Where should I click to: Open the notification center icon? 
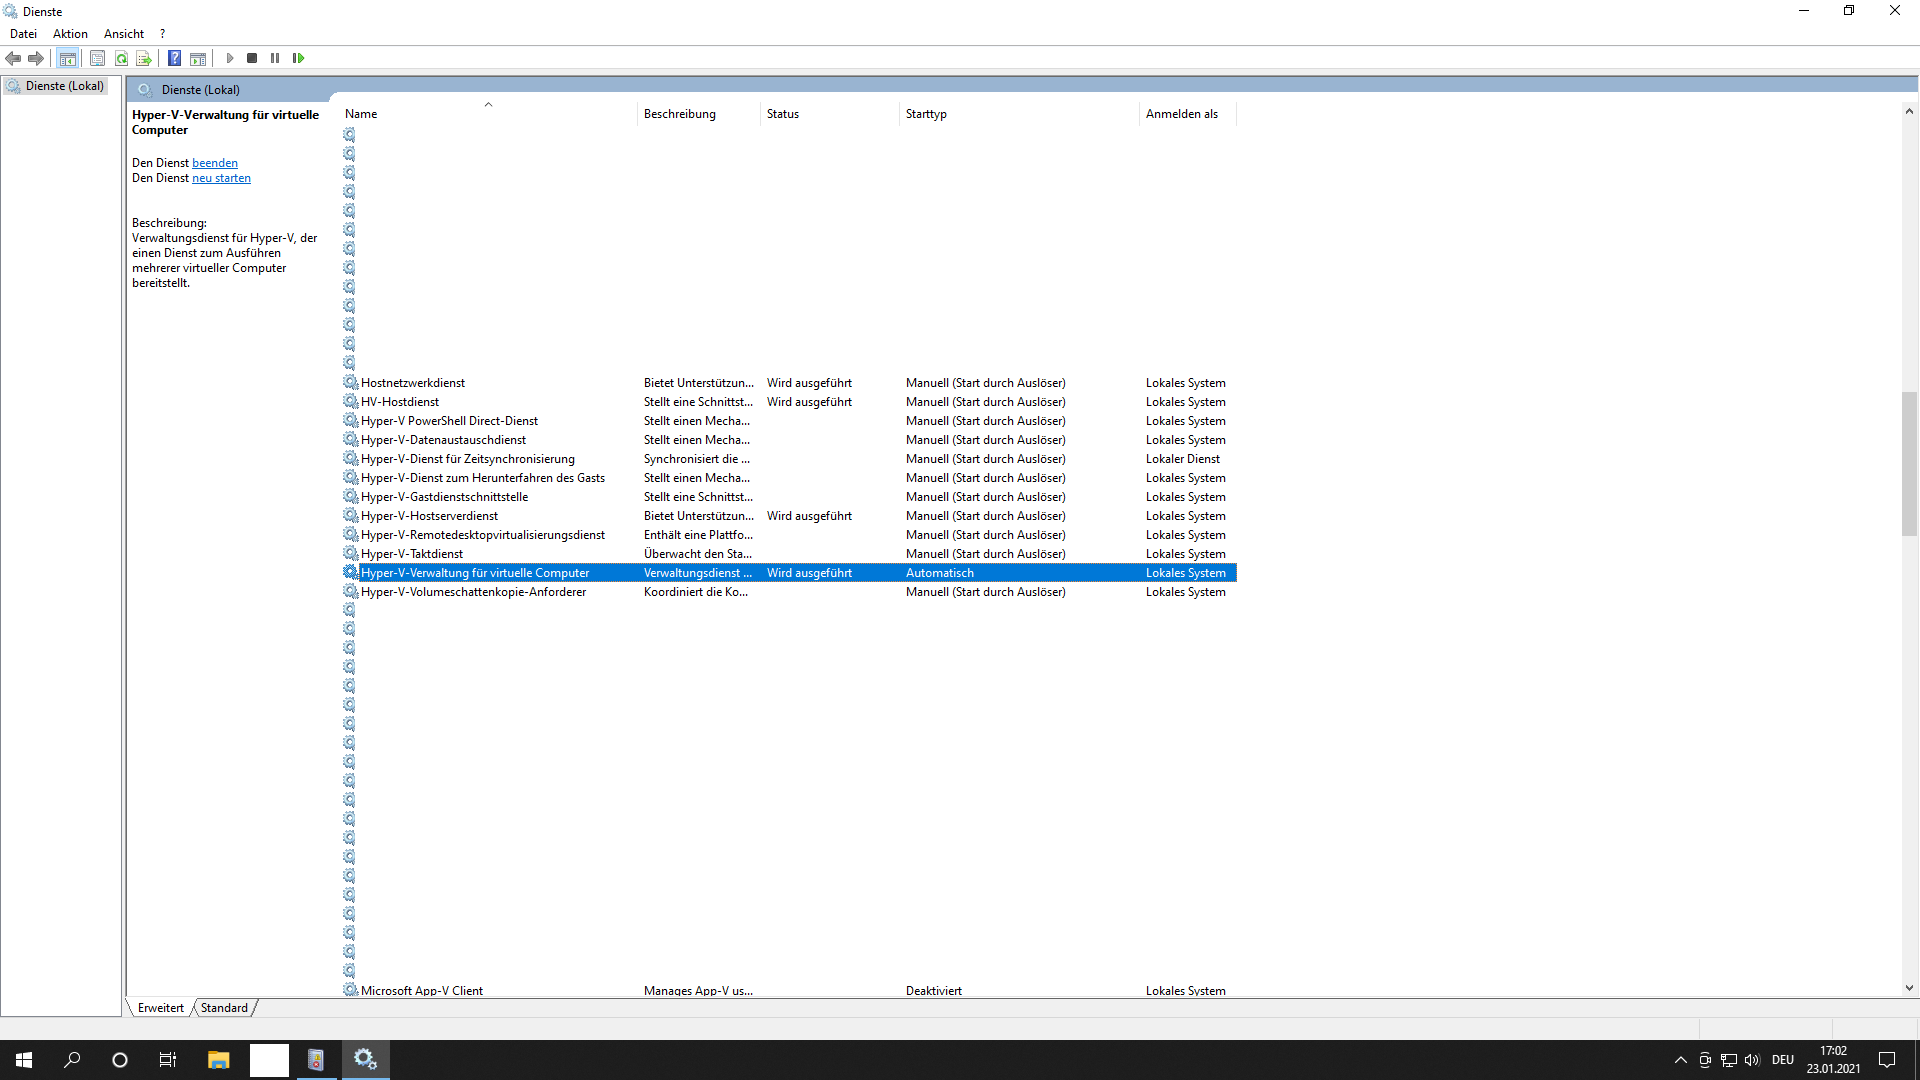coord(1887,1060)
